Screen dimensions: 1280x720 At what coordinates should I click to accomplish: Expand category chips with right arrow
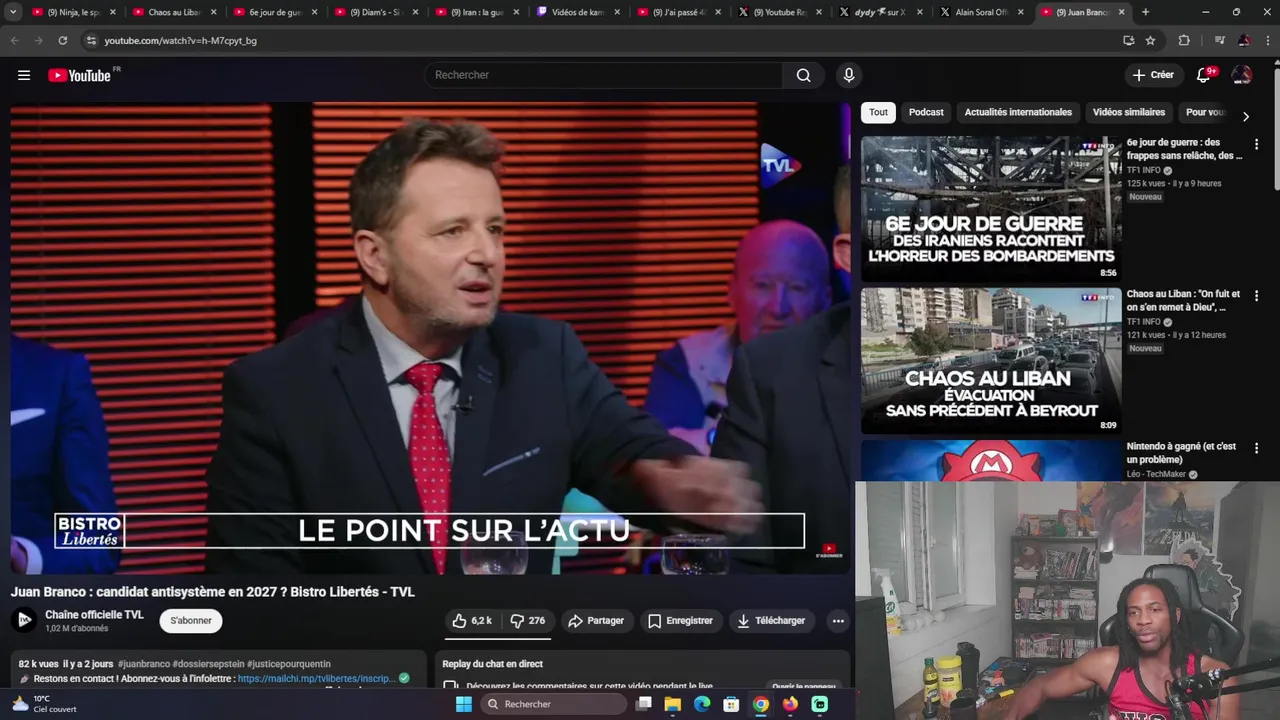point(1245,116)
